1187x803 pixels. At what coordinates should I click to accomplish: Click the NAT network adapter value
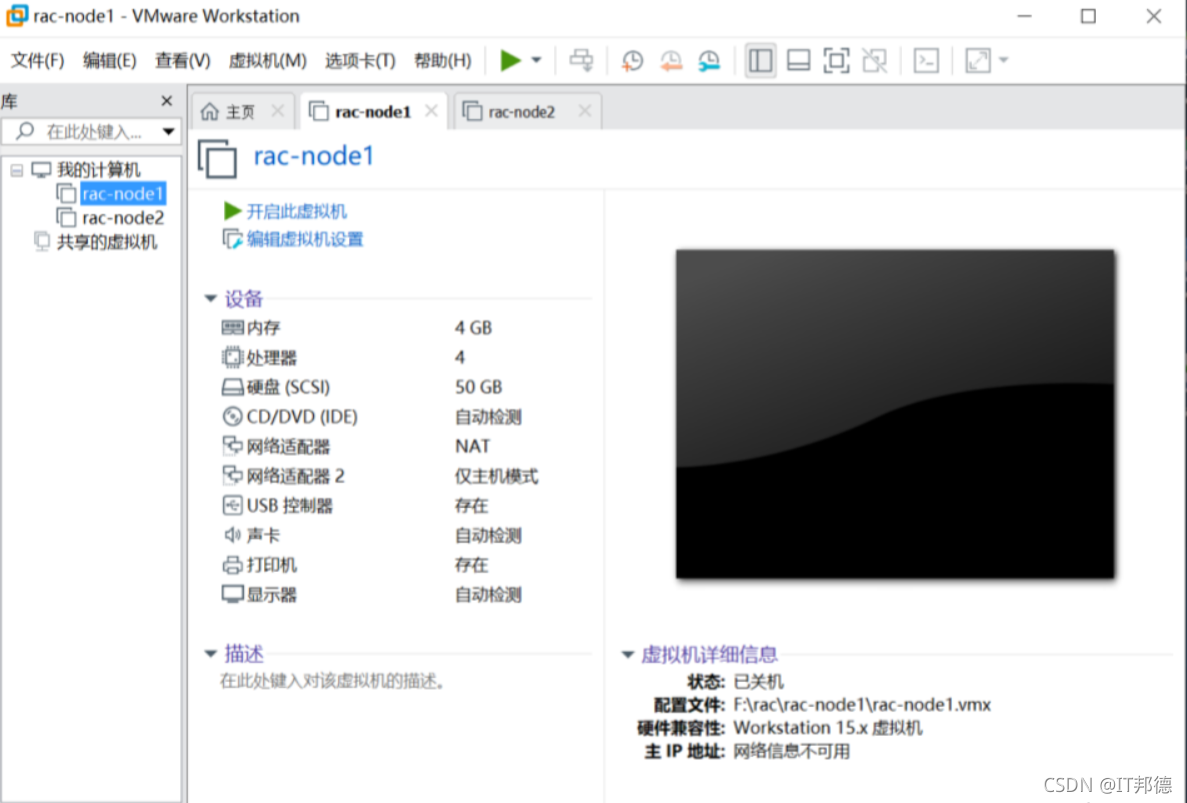click(x=472, y=447)
